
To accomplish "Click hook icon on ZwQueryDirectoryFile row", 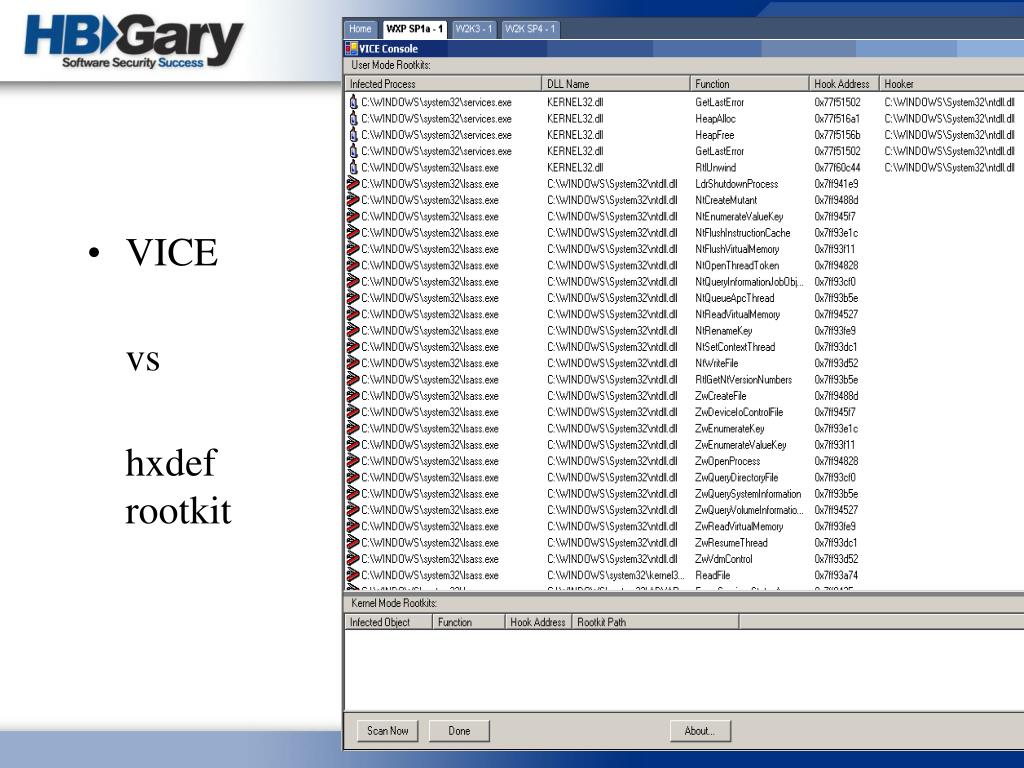I will 353,477.
